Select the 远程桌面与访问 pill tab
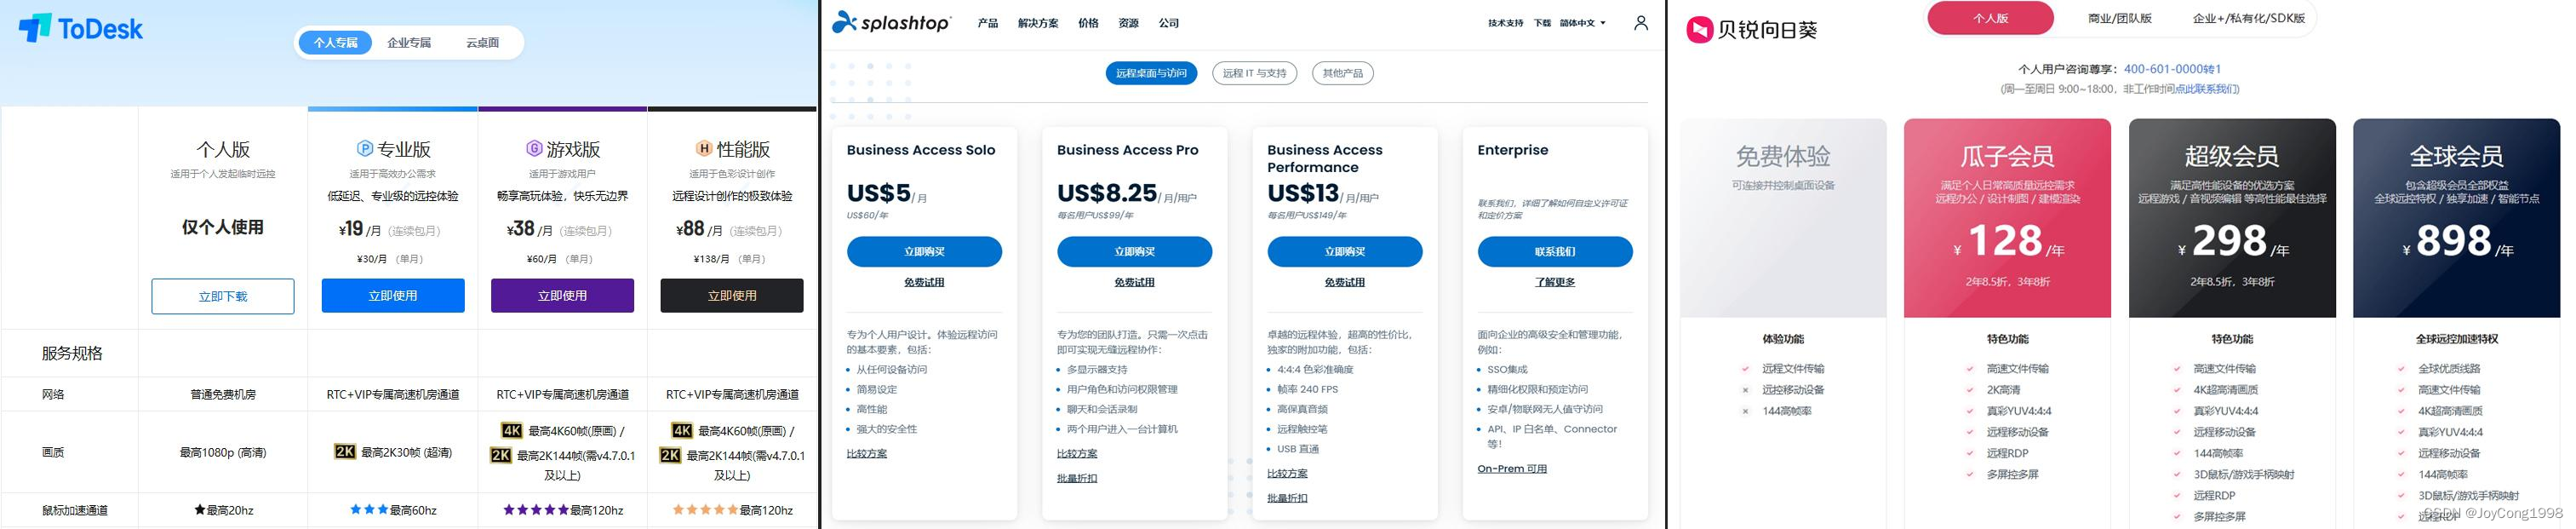This screenshot has height=529, width=2576. tap(1151, 73)
